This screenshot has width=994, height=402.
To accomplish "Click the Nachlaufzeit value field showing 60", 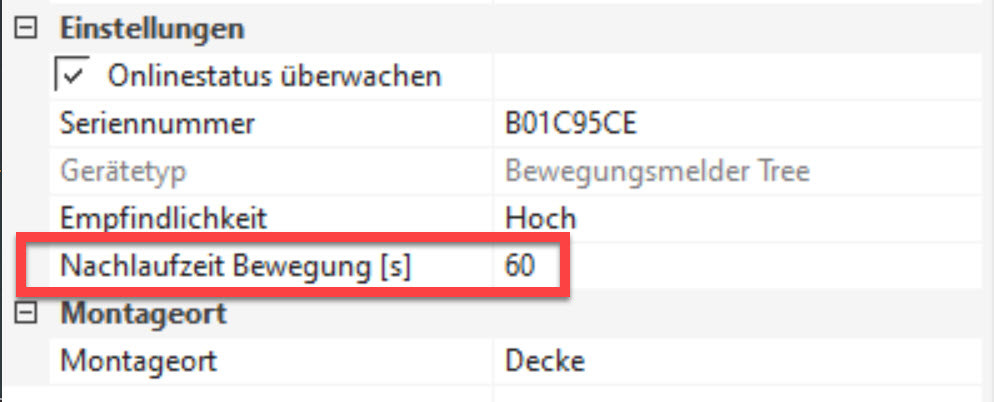I will [520, 266].
